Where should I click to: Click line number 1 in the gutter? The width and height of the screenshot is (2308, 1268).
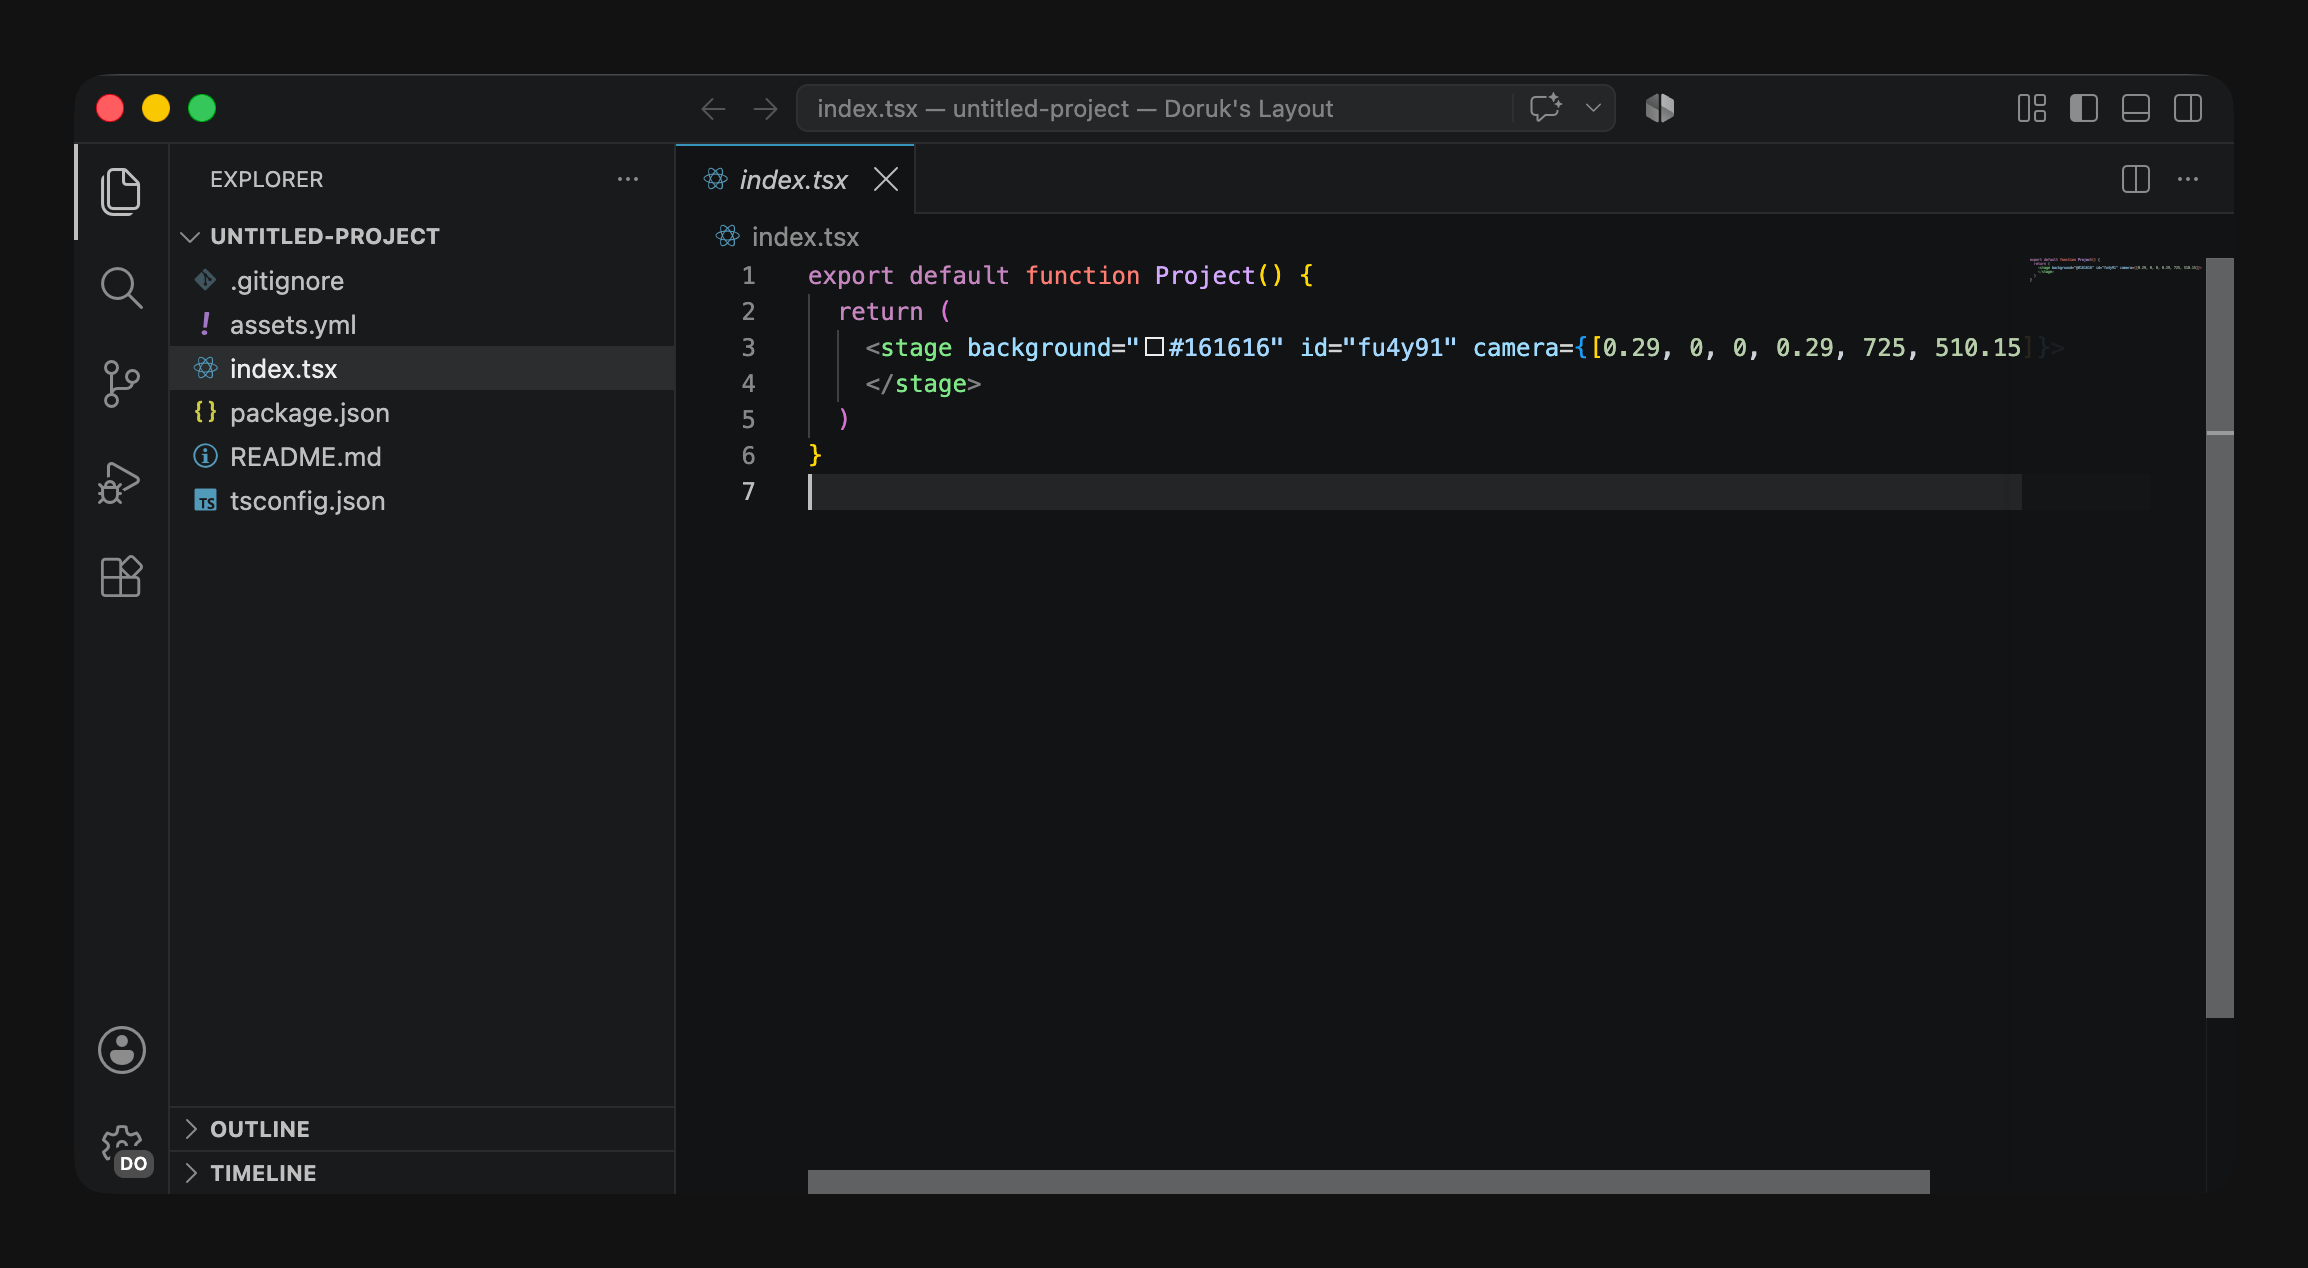(x=748, y=276)
